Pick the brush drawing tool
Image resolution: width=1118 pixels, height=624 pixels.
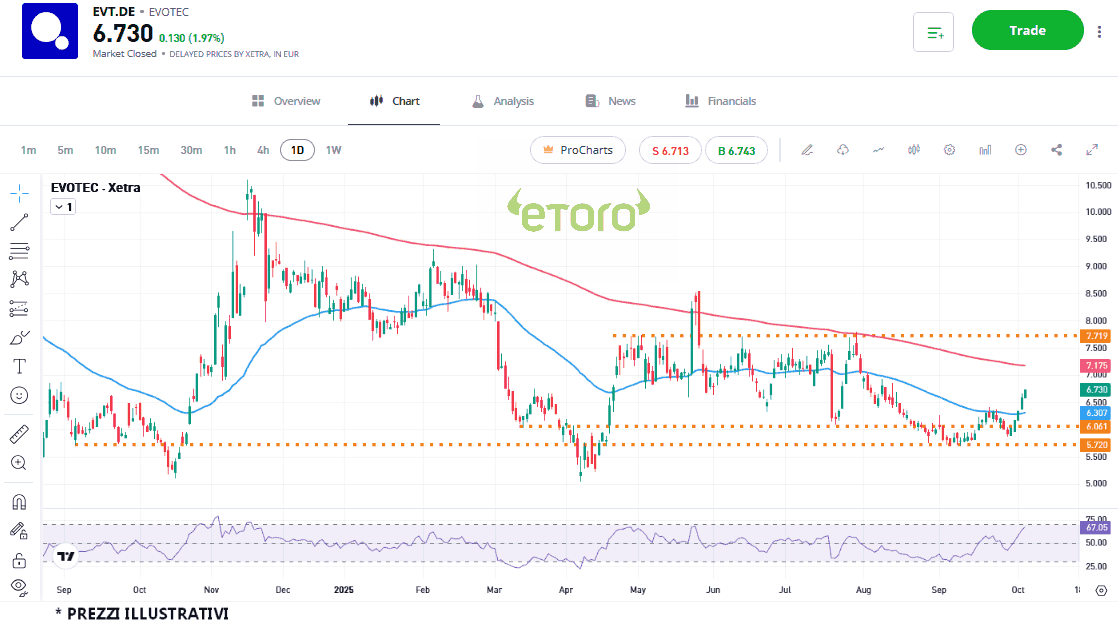[19, 337]
